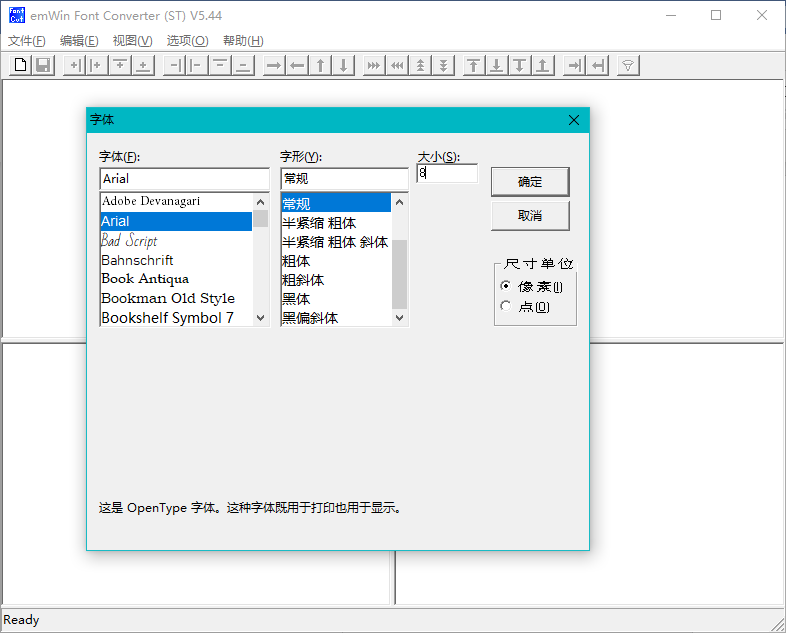Open the 选项(O) menu
The width and height of the screenshot is (786, 633).
tap(187, 41)
